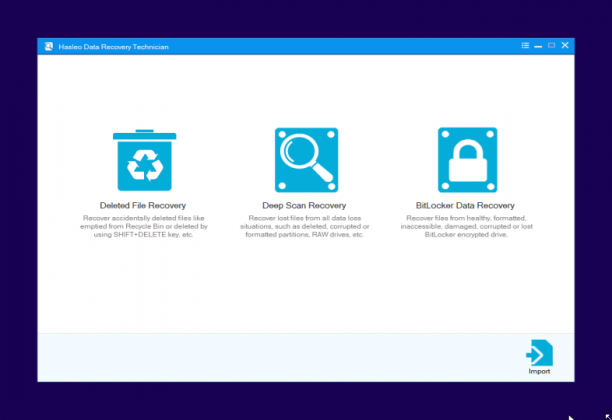This screenshot has width=612, height=420.
Task: Click the "Import" label
Action: [x=539, y=371]
